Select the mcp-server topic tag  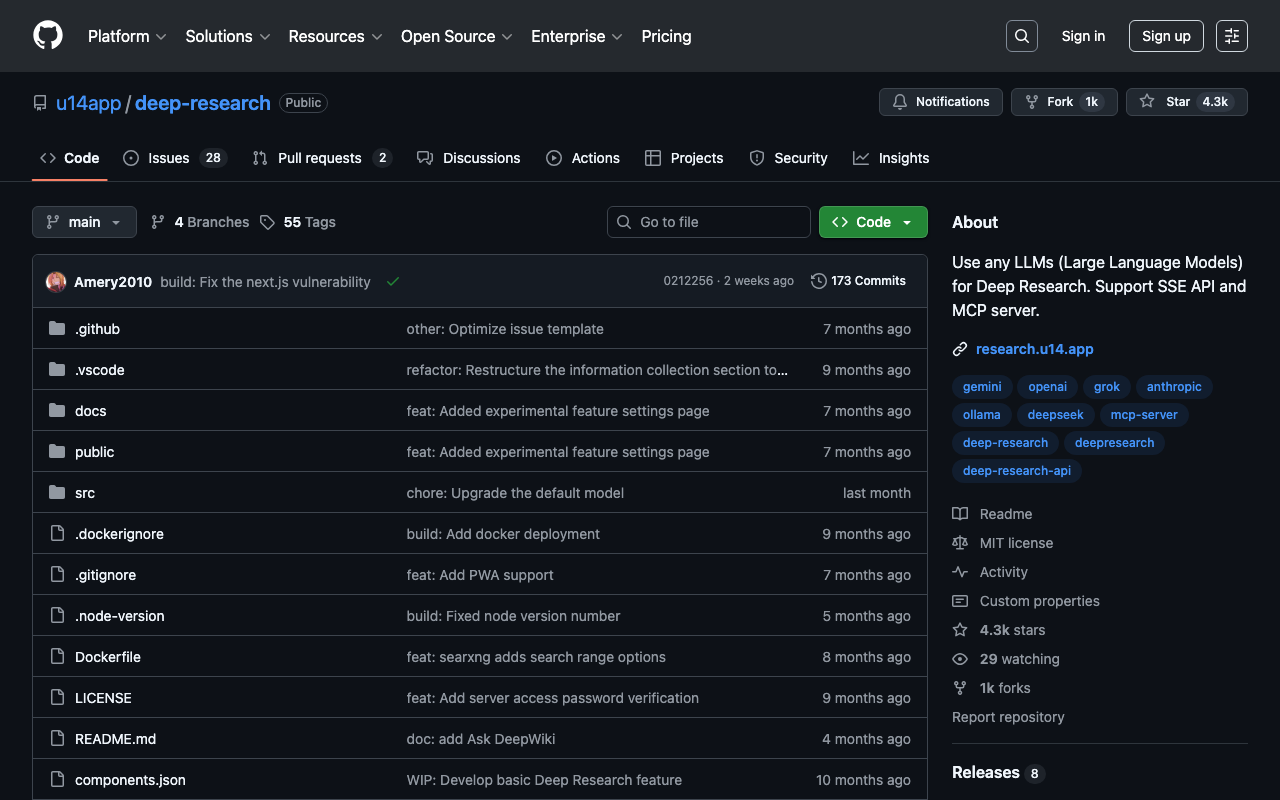1144,415
